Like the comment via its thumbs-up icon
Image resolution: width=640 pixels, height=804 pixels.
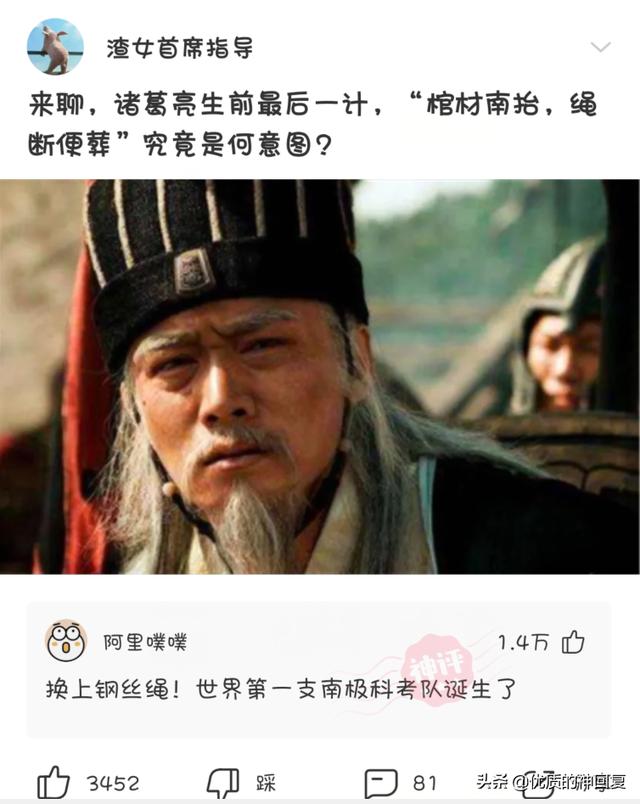click(573, 641)
